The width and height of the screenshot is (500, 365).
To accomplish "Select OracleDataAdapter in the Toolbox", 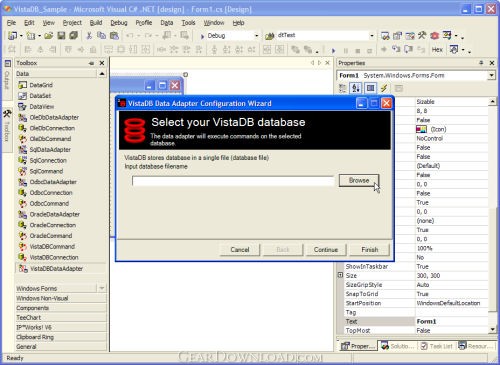I will pyautogui.click(x=55, y=214).
